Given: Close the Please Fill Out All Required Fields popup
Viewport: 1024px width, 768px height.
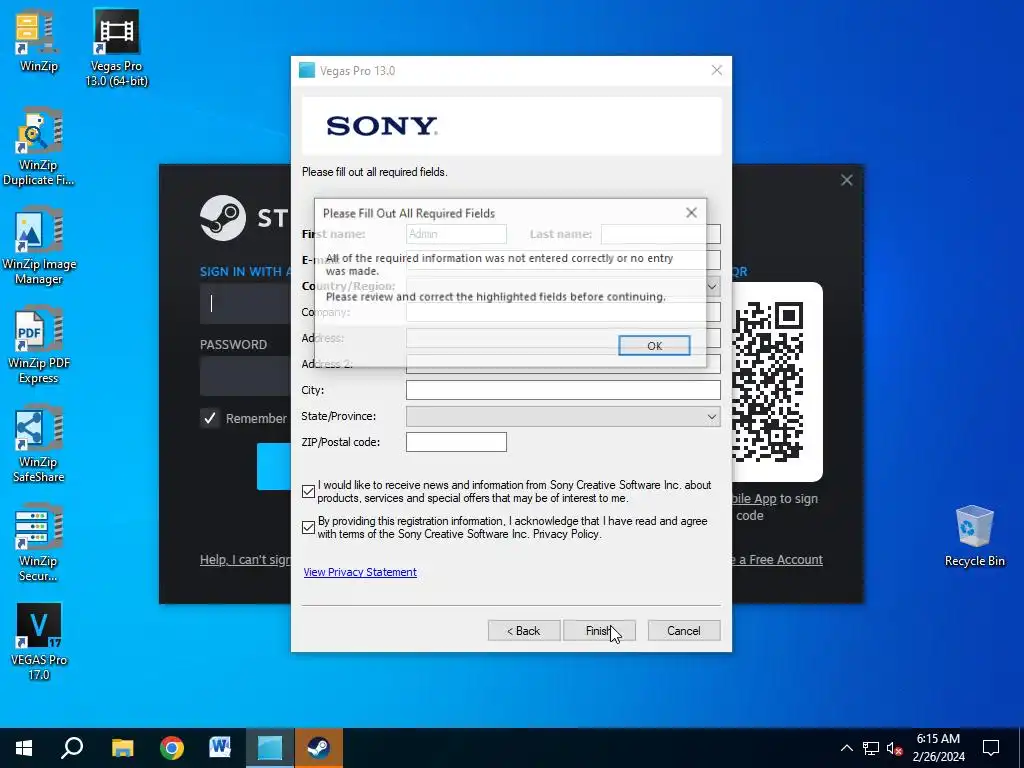Looking at the screenshot, I should click(x=691, y=213).
